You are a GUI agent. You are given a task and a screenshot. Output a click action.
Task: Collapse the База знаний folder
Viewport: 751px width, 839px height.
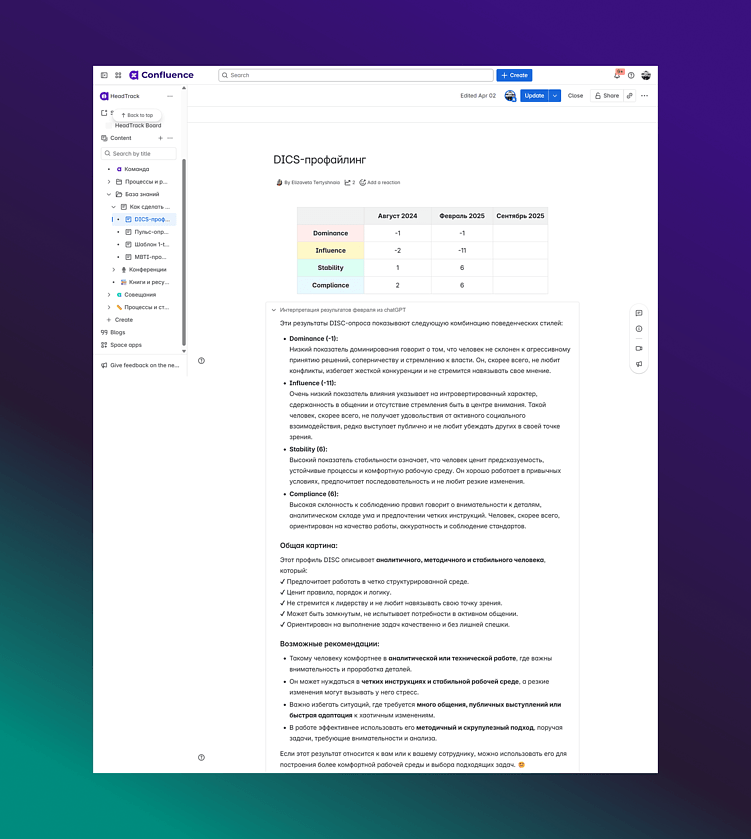(109, 194)
